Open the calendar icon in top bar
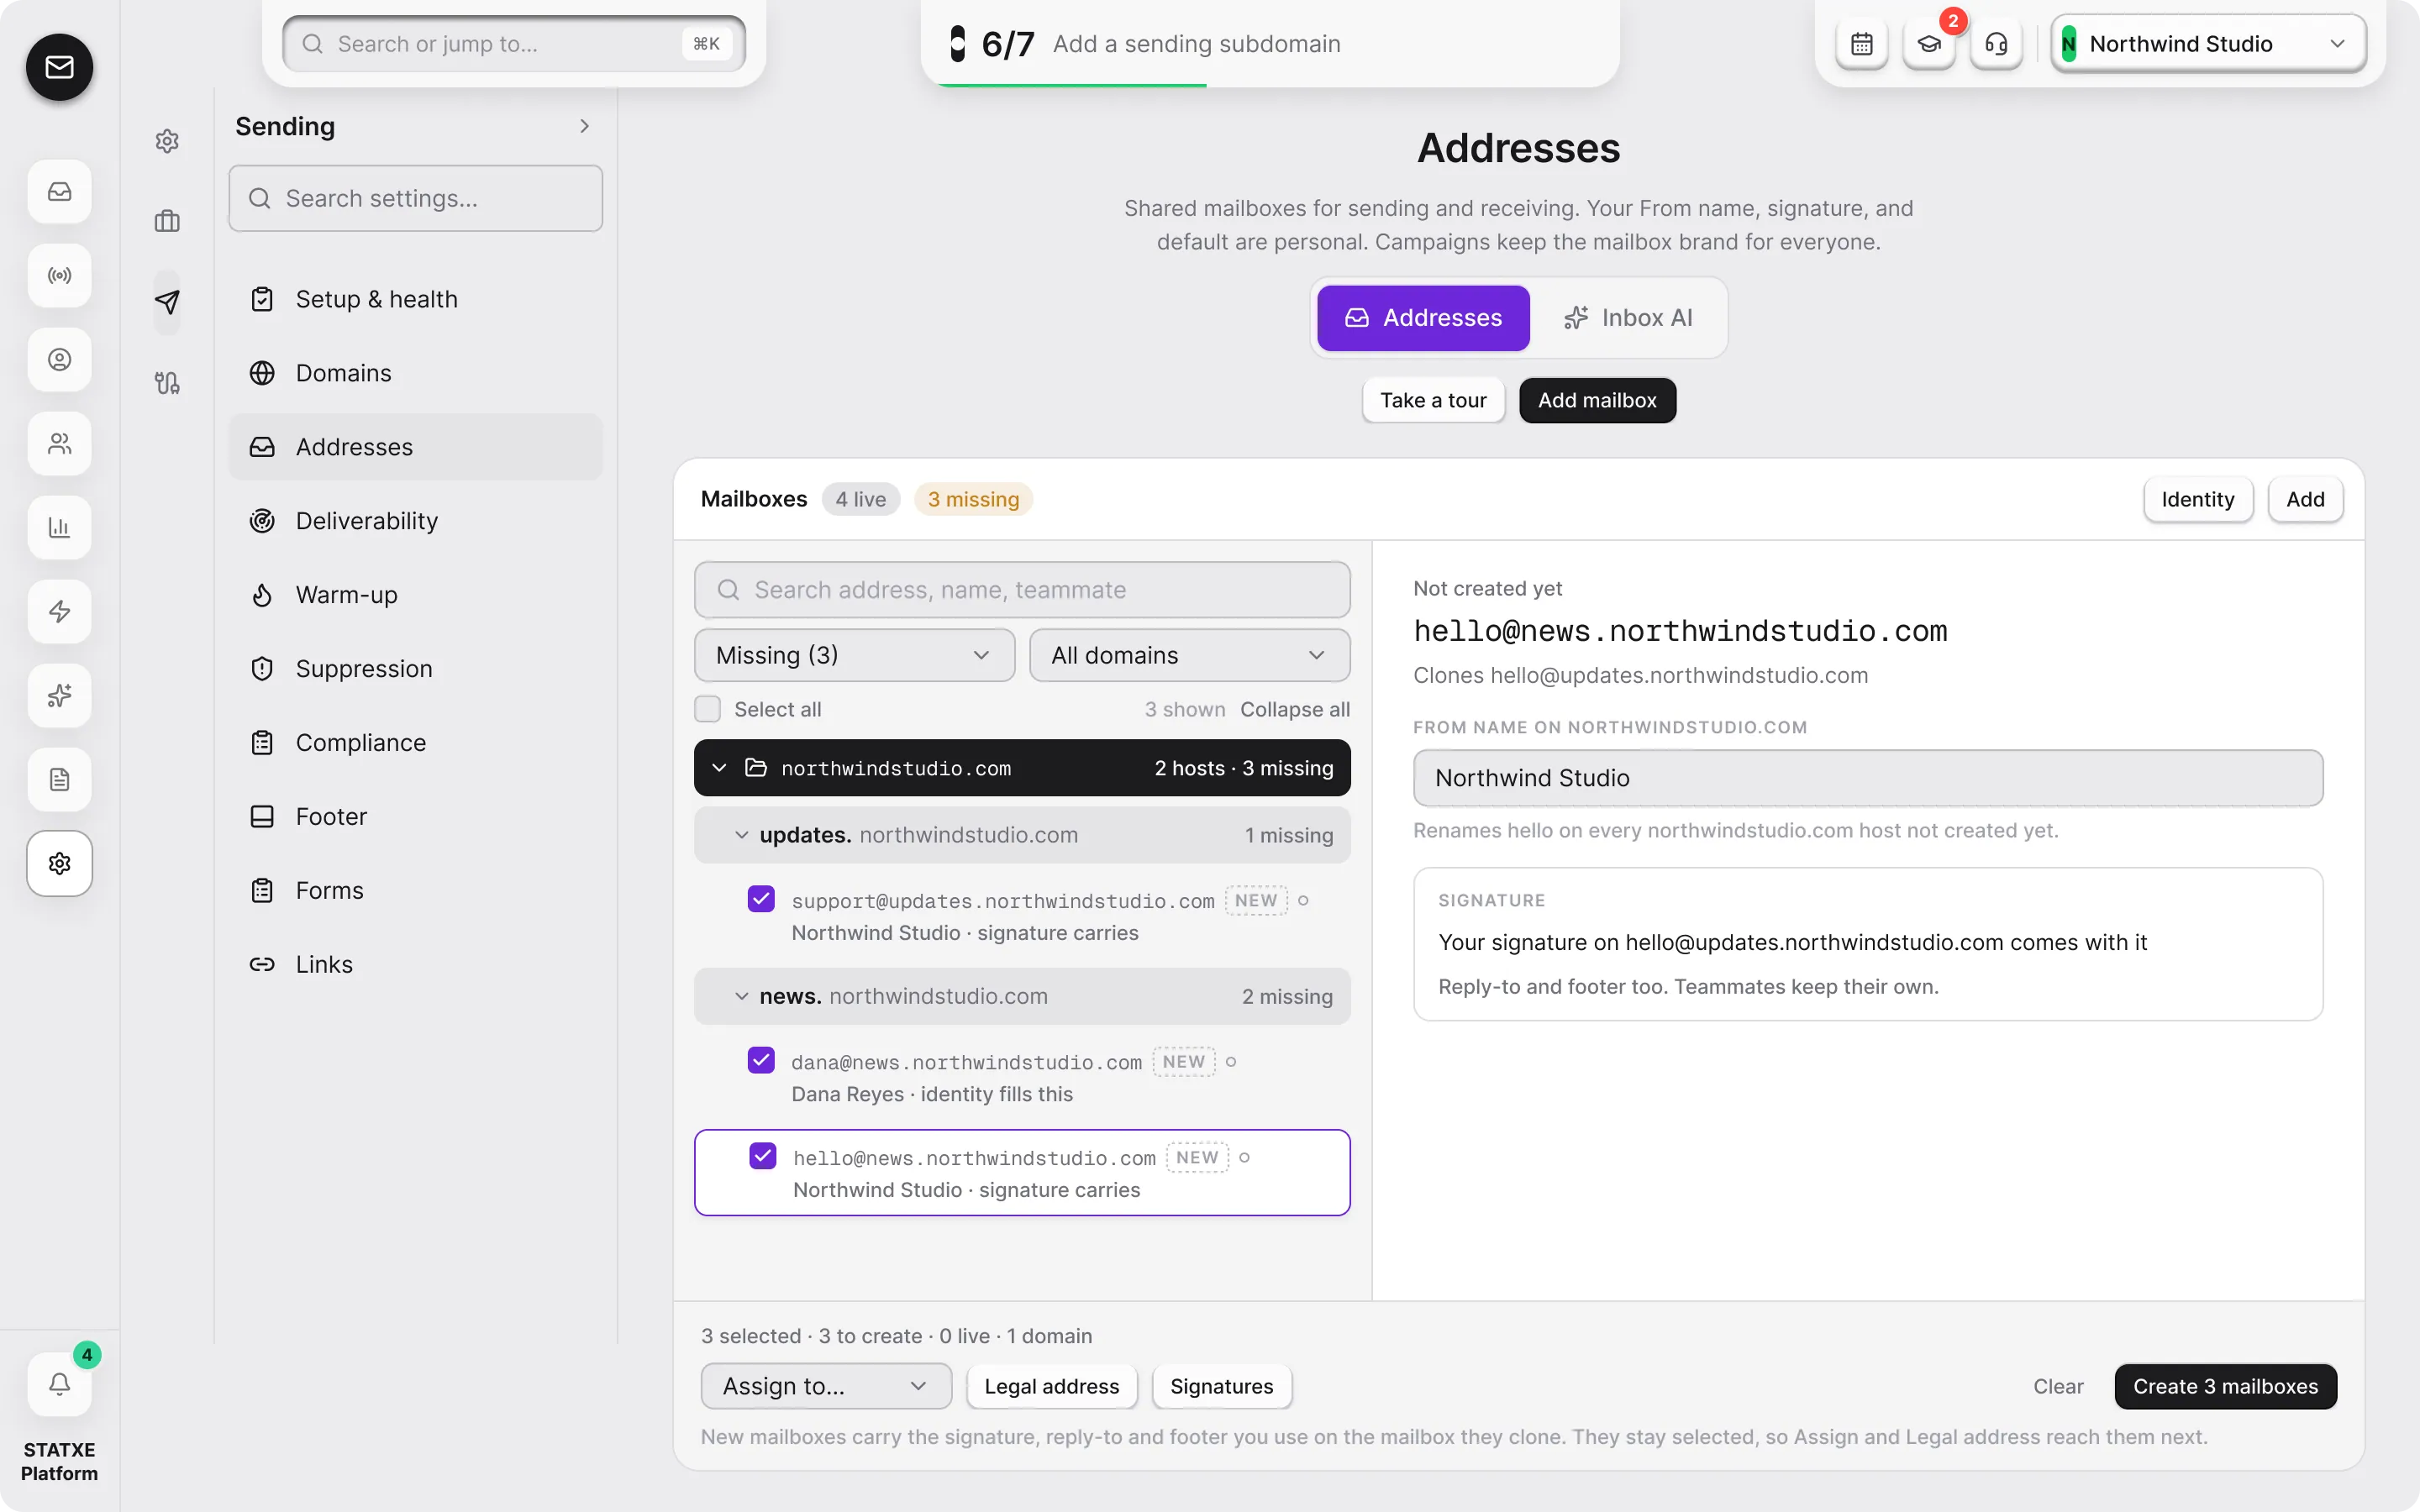Screen dimensions: 2420x1512 click(x=1861, y=44)
